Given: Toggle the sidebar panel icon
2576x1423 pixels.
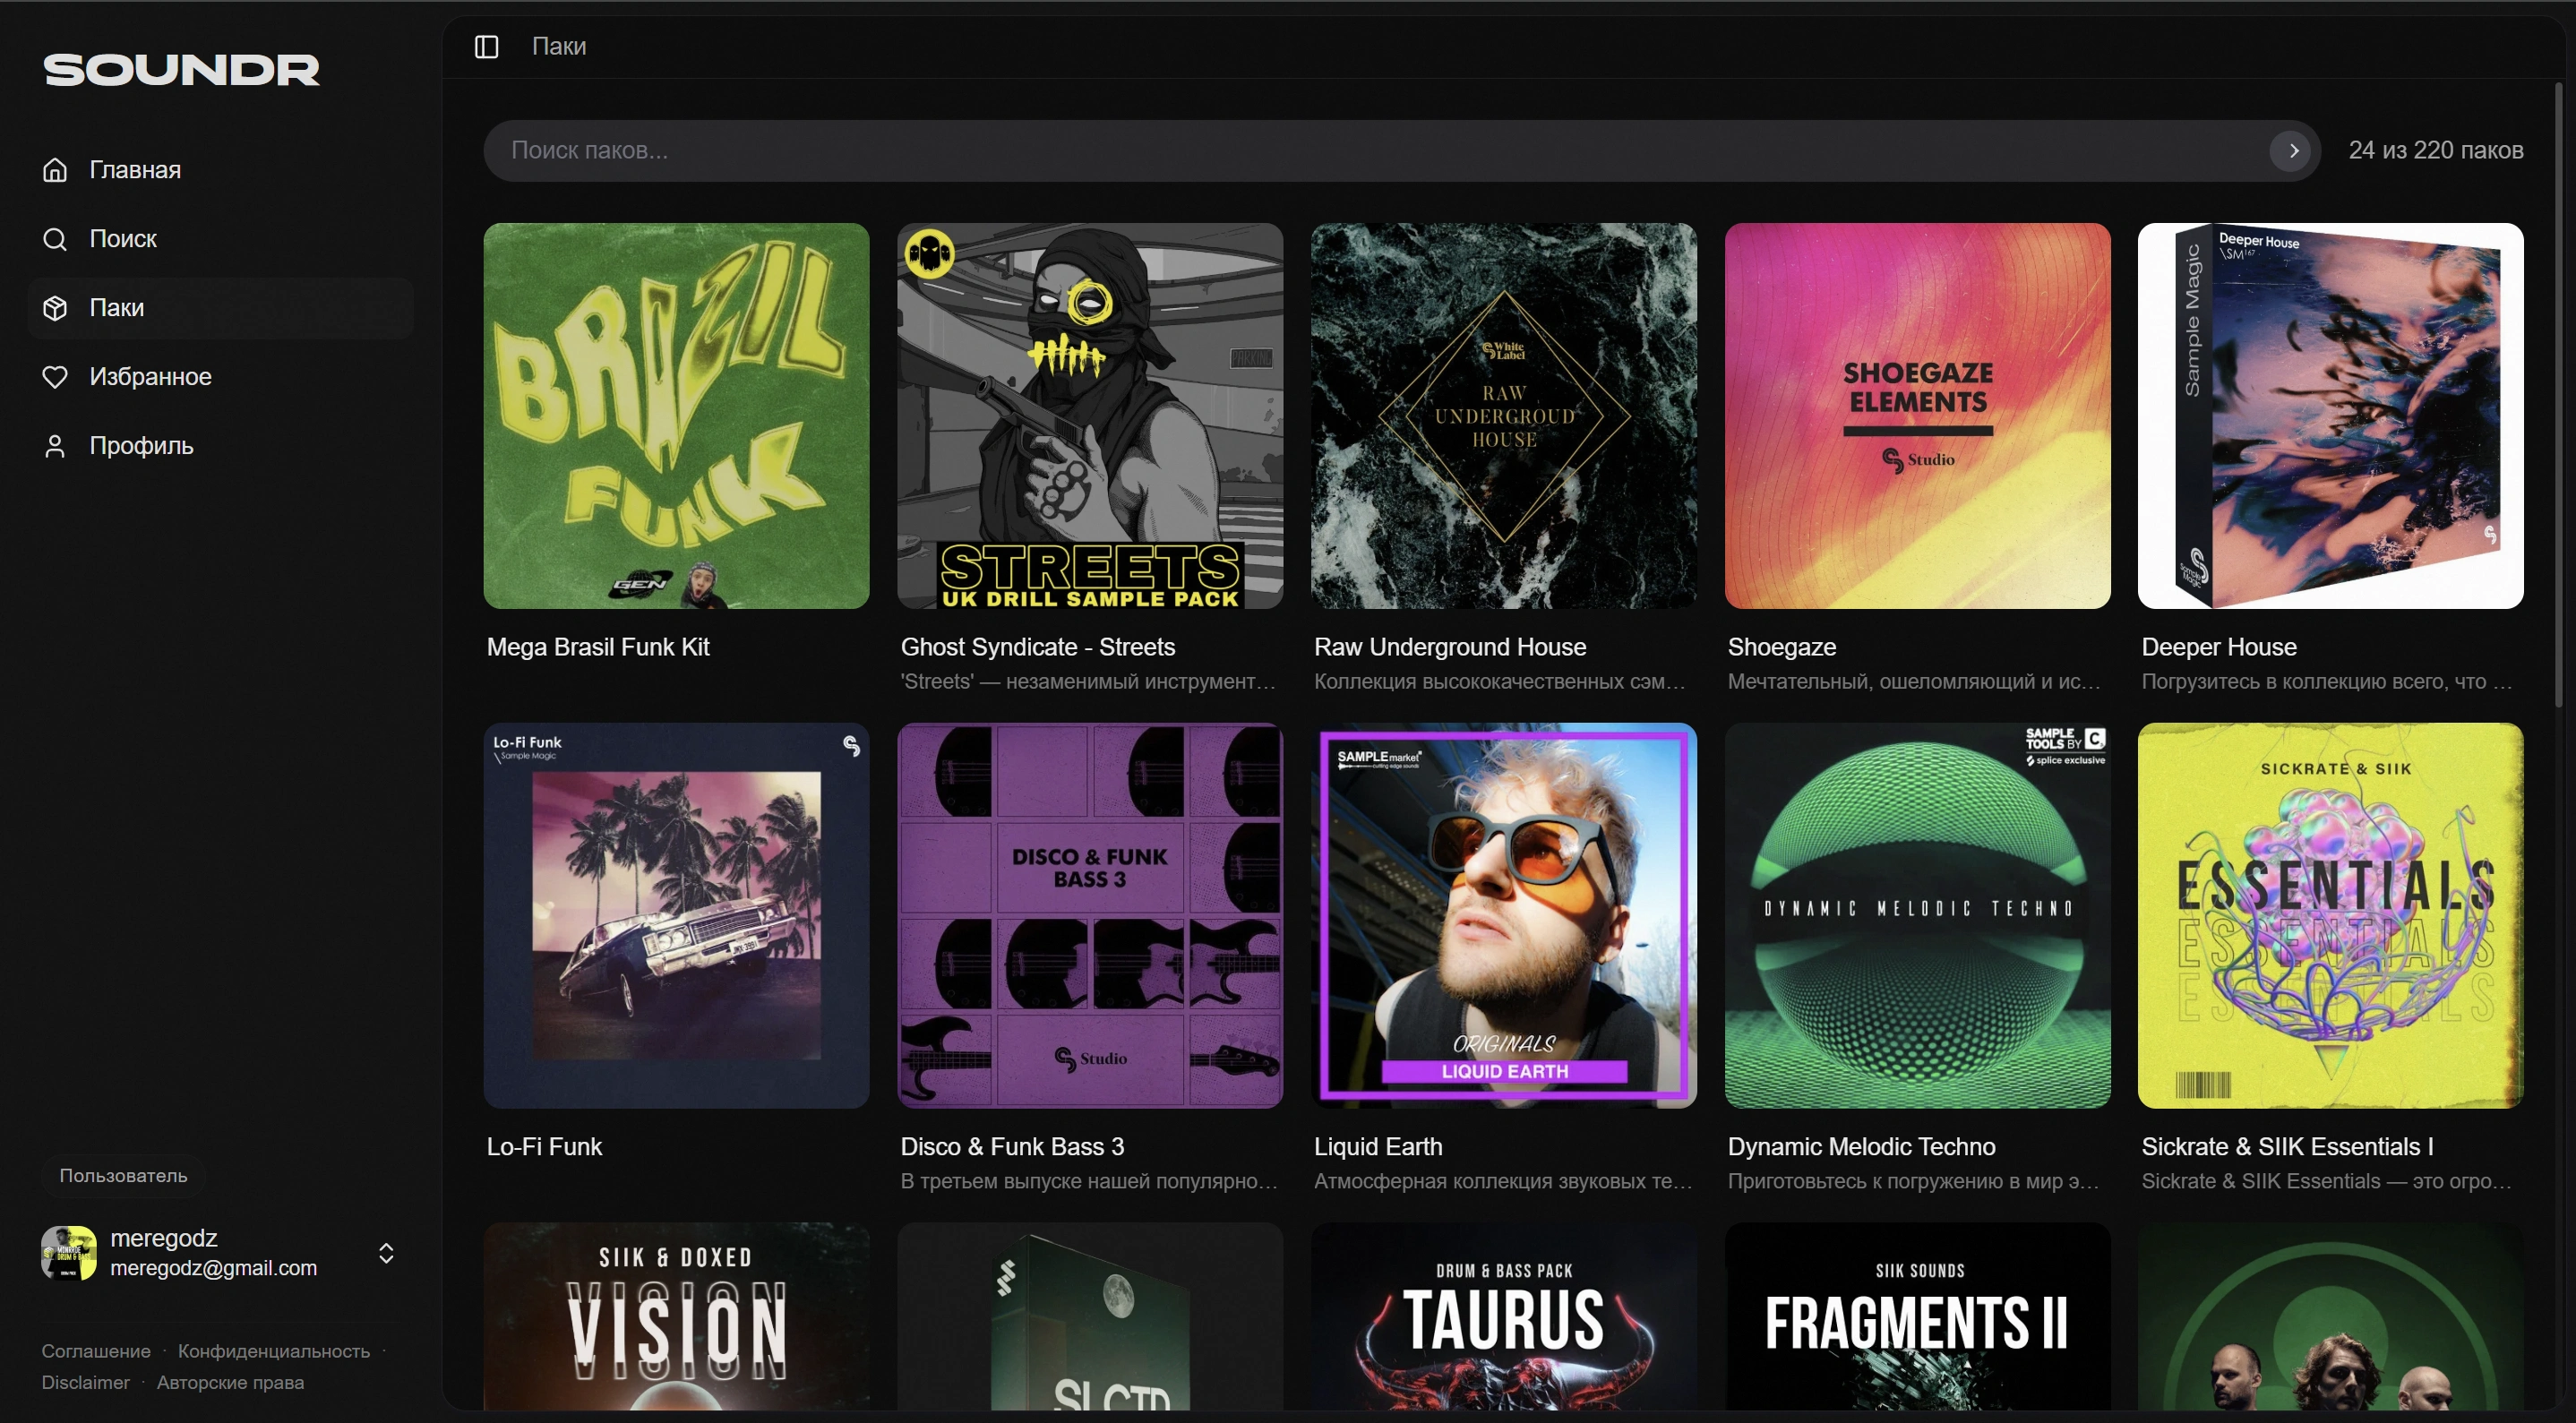Looking at the screenshot, I should point(486,46).
